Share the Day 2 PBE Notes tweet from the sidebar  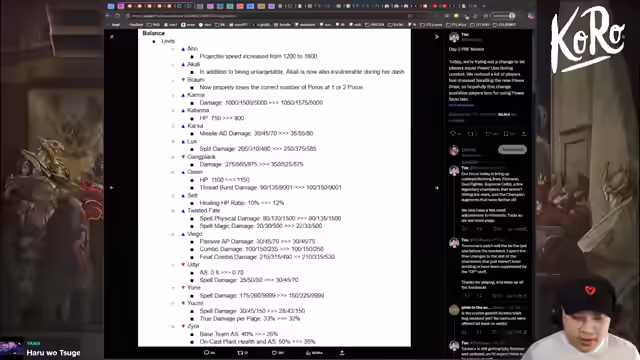click(x=524, y=134)
